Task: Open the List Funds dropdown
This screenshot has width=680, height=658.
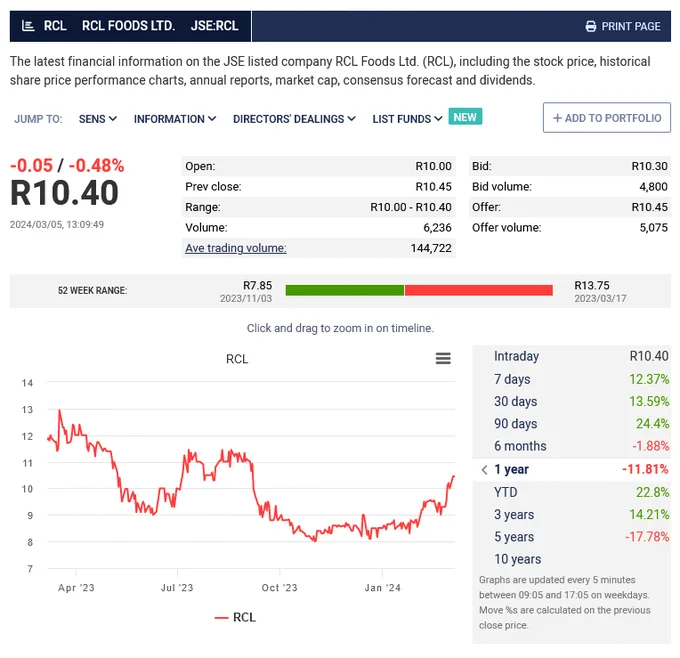Action: click(407, 119)
